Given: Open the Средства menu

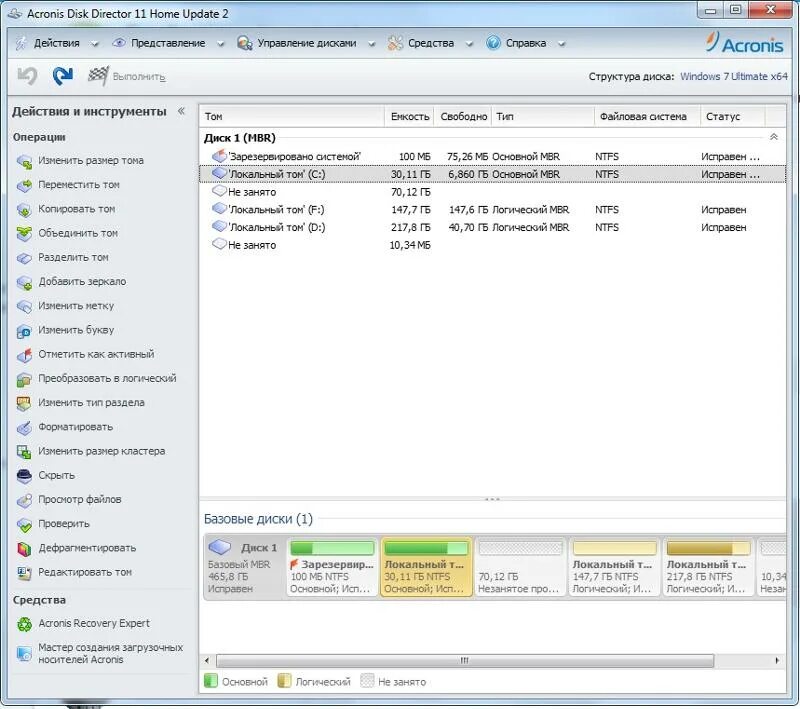Looking at the screenshot, I should 431,43.
